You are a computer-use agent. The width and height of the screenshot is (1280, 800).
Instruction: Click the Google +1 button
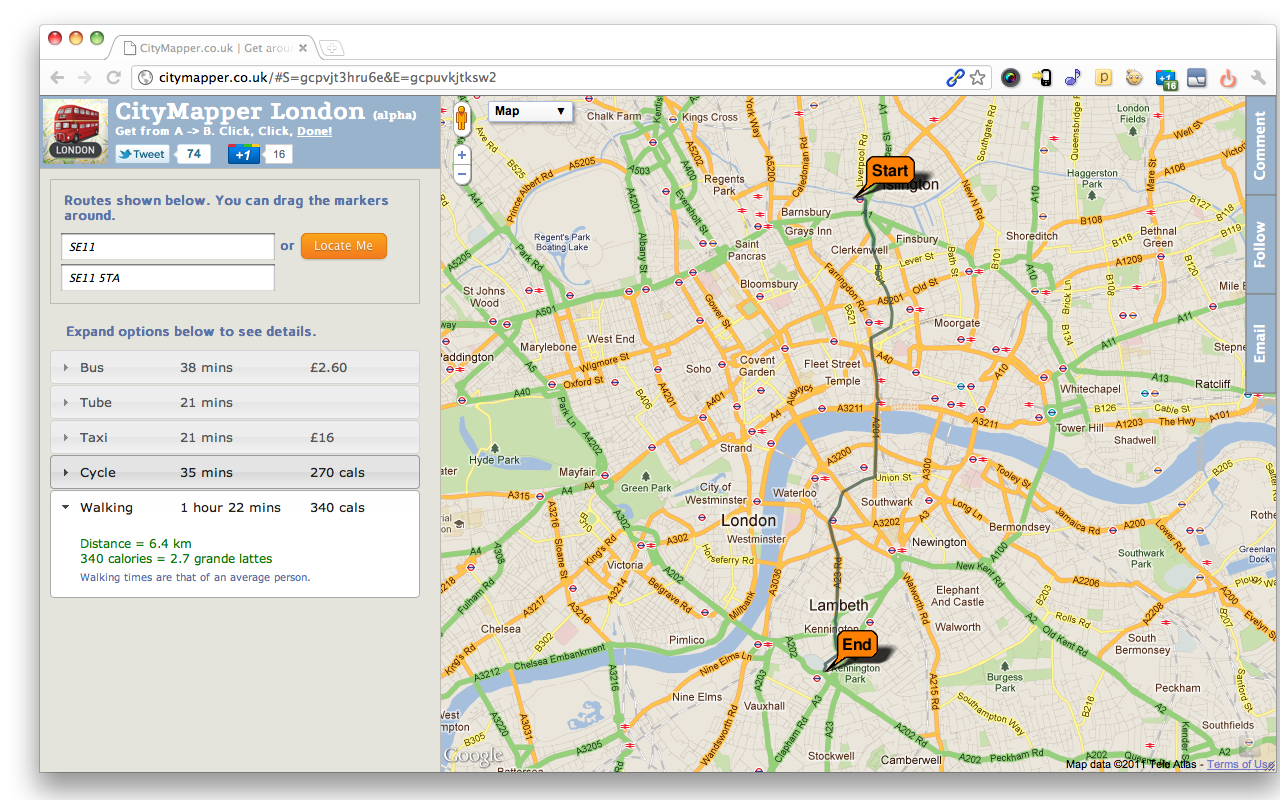(x=244, y=154)
